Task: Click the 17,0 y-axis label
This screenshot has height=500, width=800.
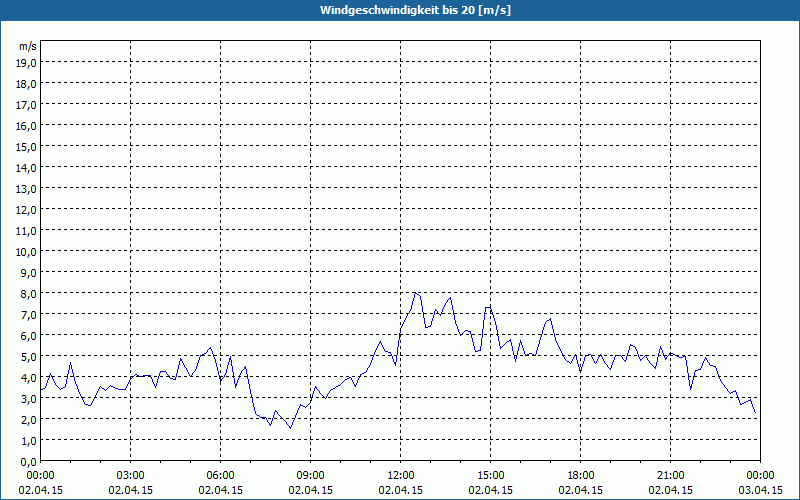Action: tap(26, 105)
